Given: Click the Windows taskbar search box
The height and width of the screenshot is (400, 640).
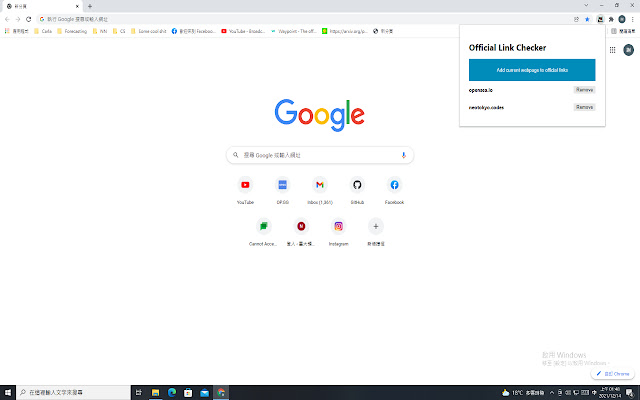Looking at the screenshot, I should 73,393.
